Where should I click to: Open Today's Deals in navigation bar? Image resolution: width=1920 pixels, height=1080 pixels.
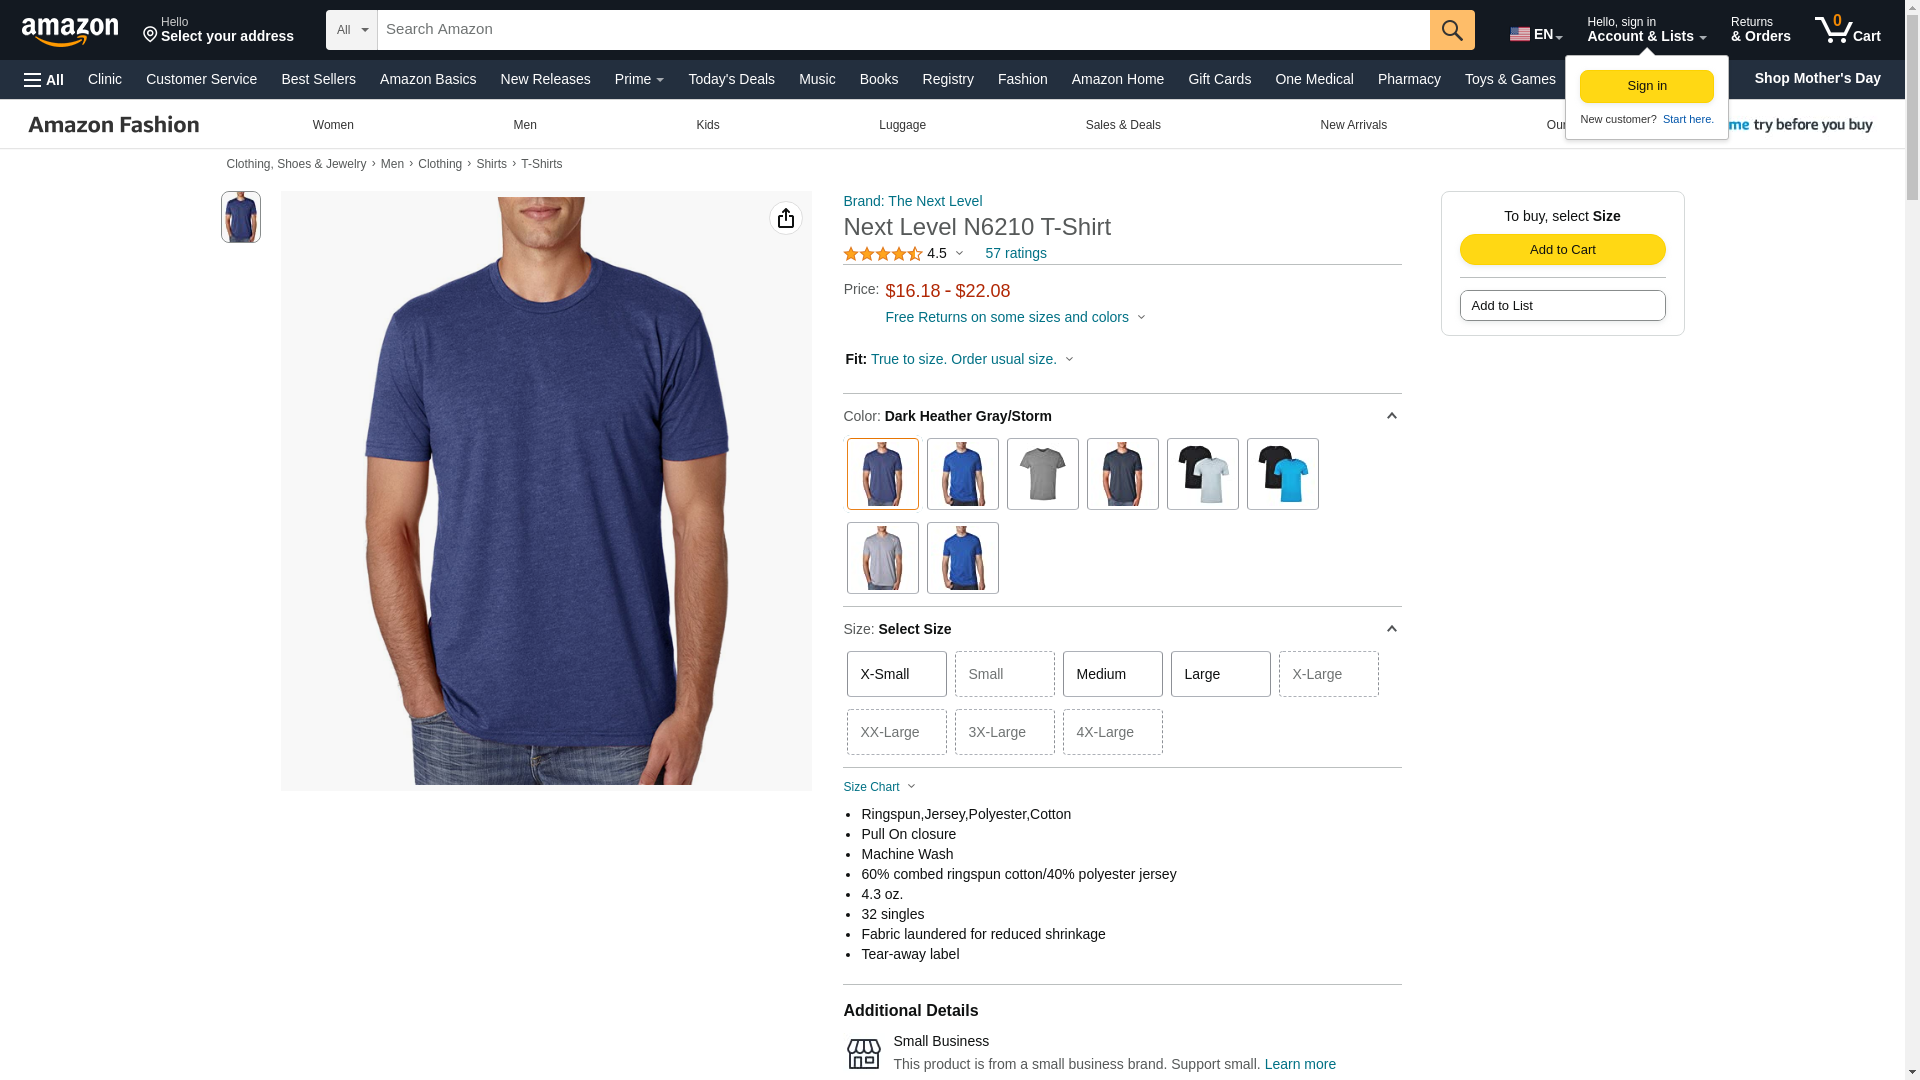pyautogui.click(x=731, y=79)
